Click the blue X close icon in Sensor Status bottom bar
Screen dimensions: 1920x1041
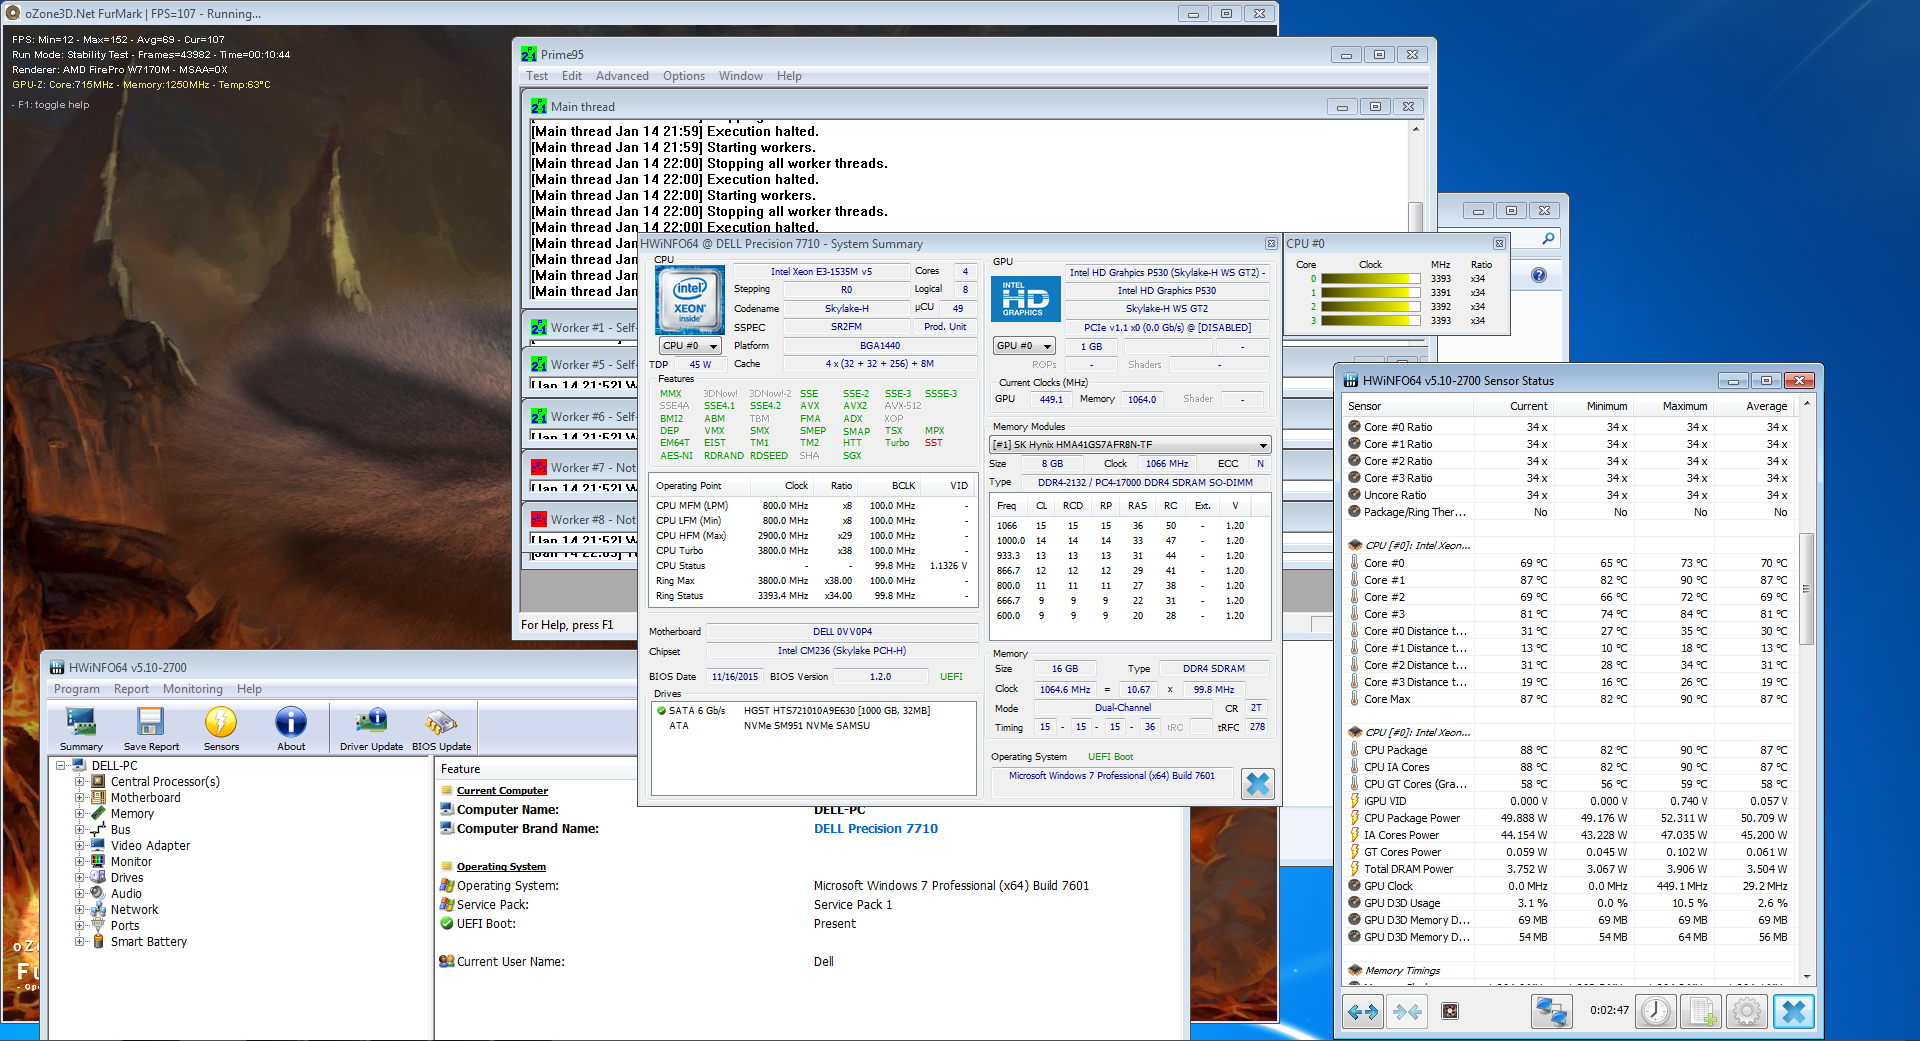(x=1794, y=1012)
